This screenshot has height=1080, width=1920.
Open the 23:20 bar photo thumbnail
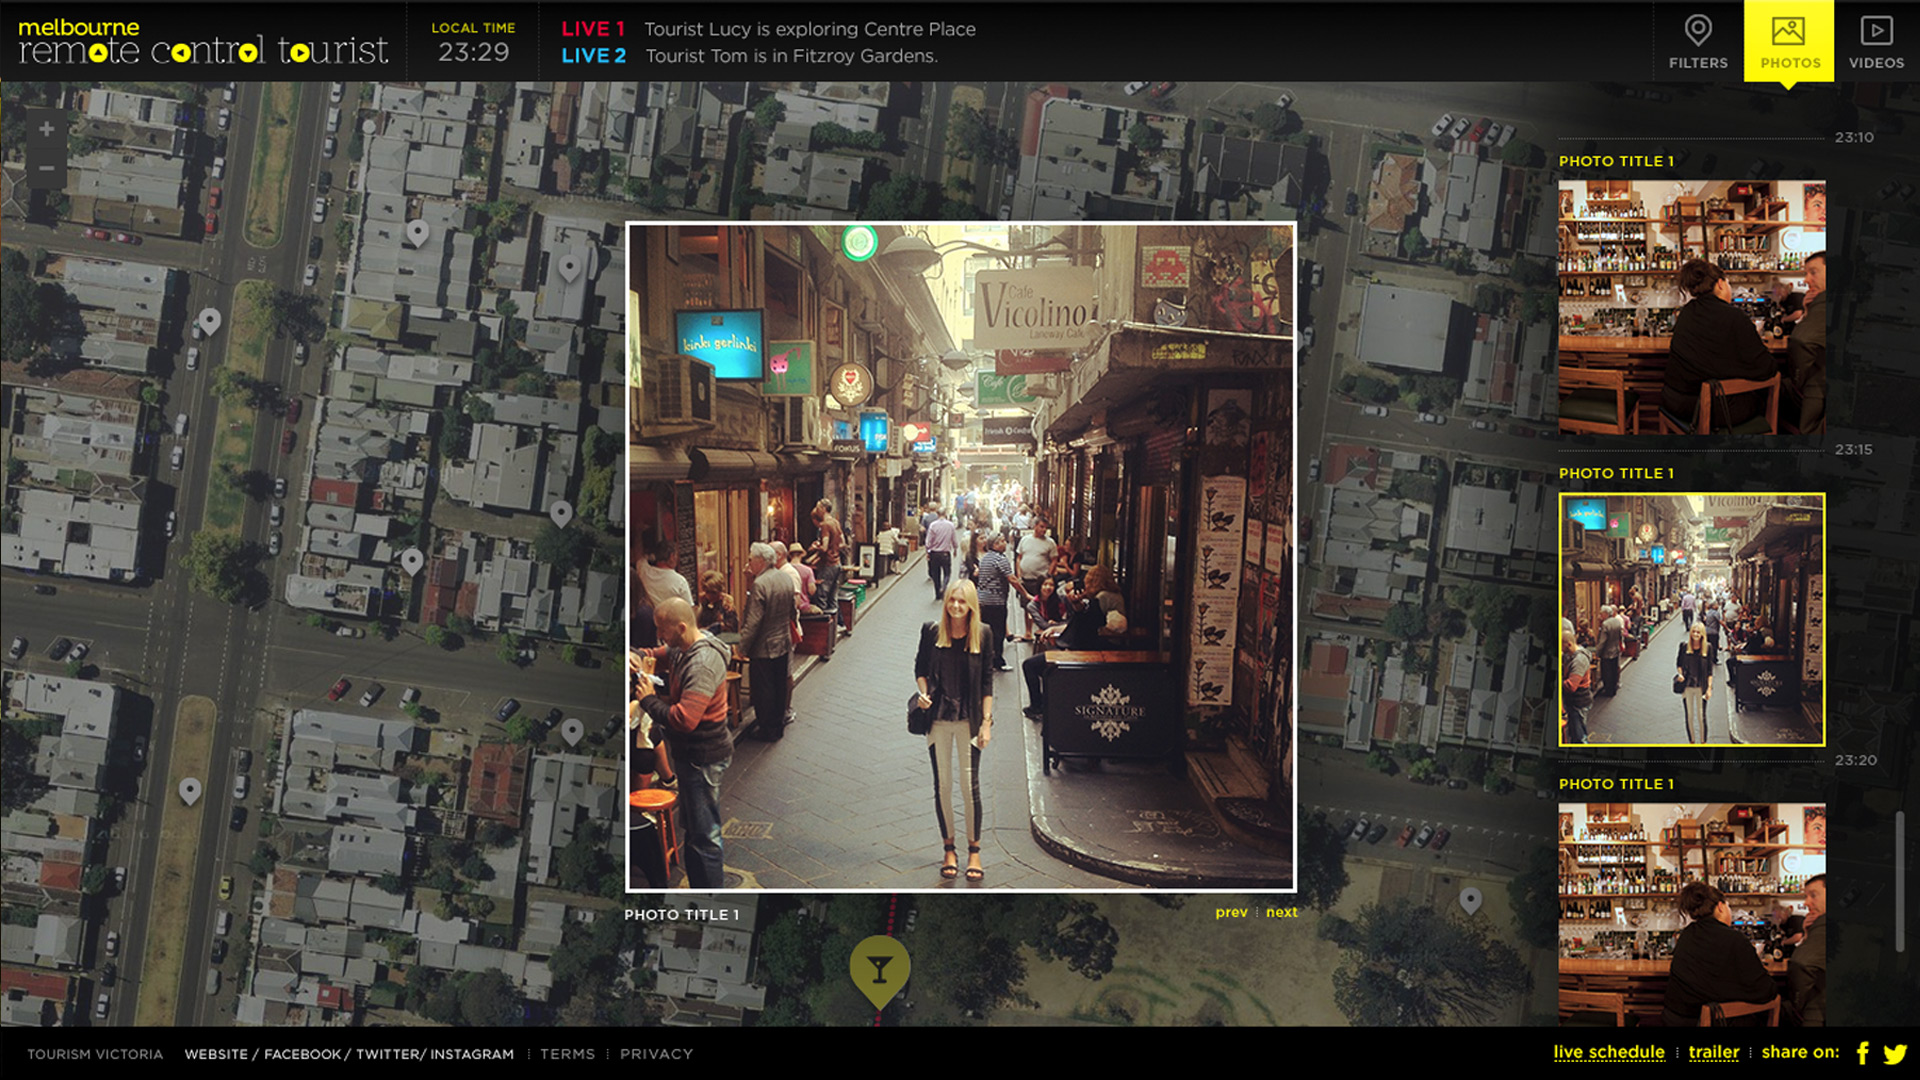pos(1691,914)
